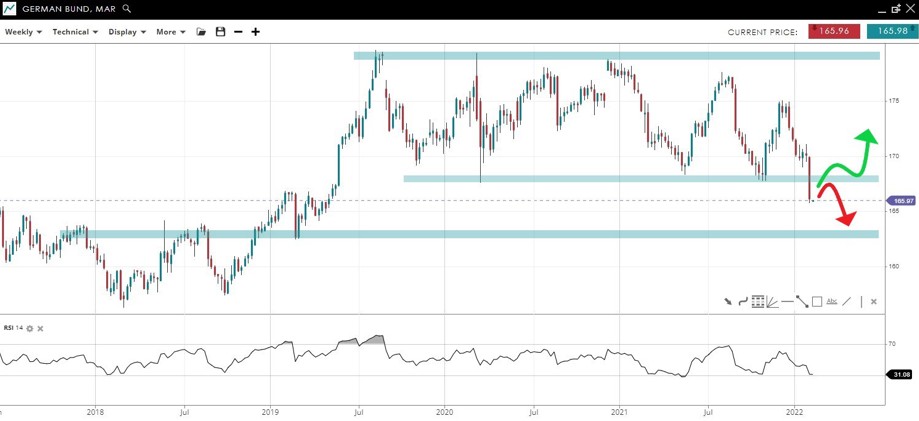Zoom in using the plus icon
The height and width of the screenshot is (421, 919).
pyautogui.click(x=256, y=32)
